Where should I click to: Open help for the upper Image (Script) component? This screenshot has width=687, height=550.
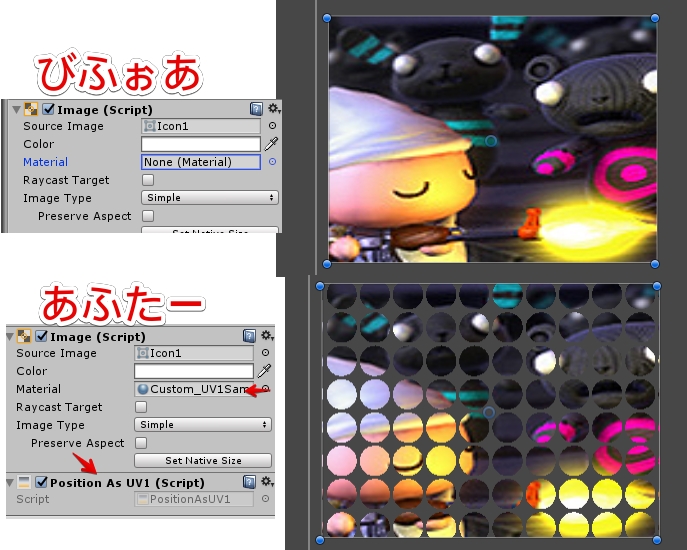(x=256, y=109)
